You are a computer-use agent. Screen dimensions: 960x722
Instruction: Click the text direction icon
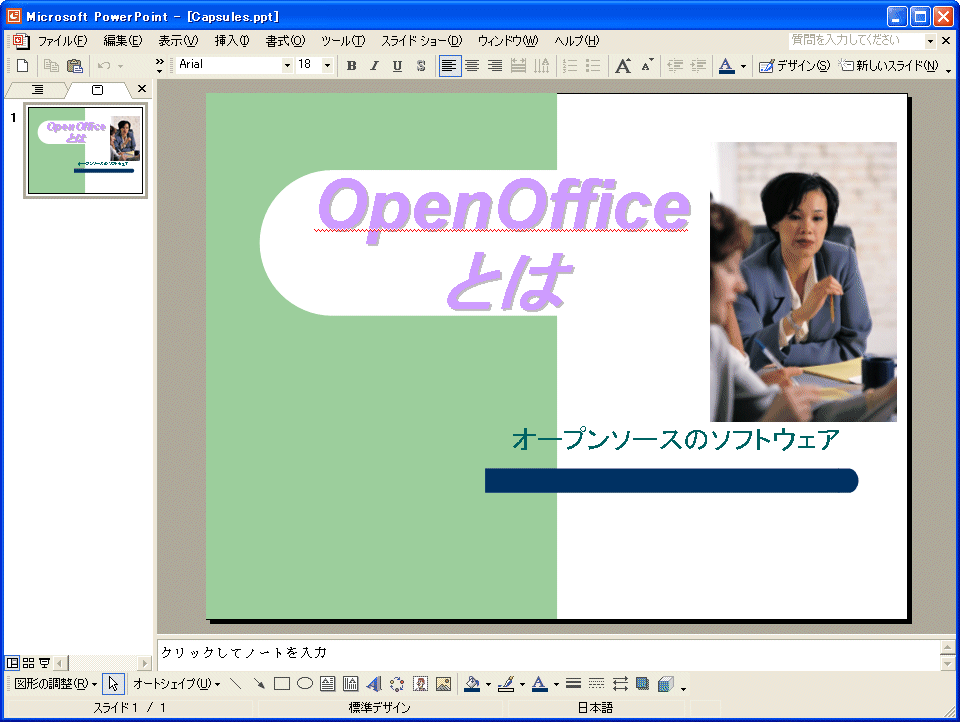click(x=541, y=66)
